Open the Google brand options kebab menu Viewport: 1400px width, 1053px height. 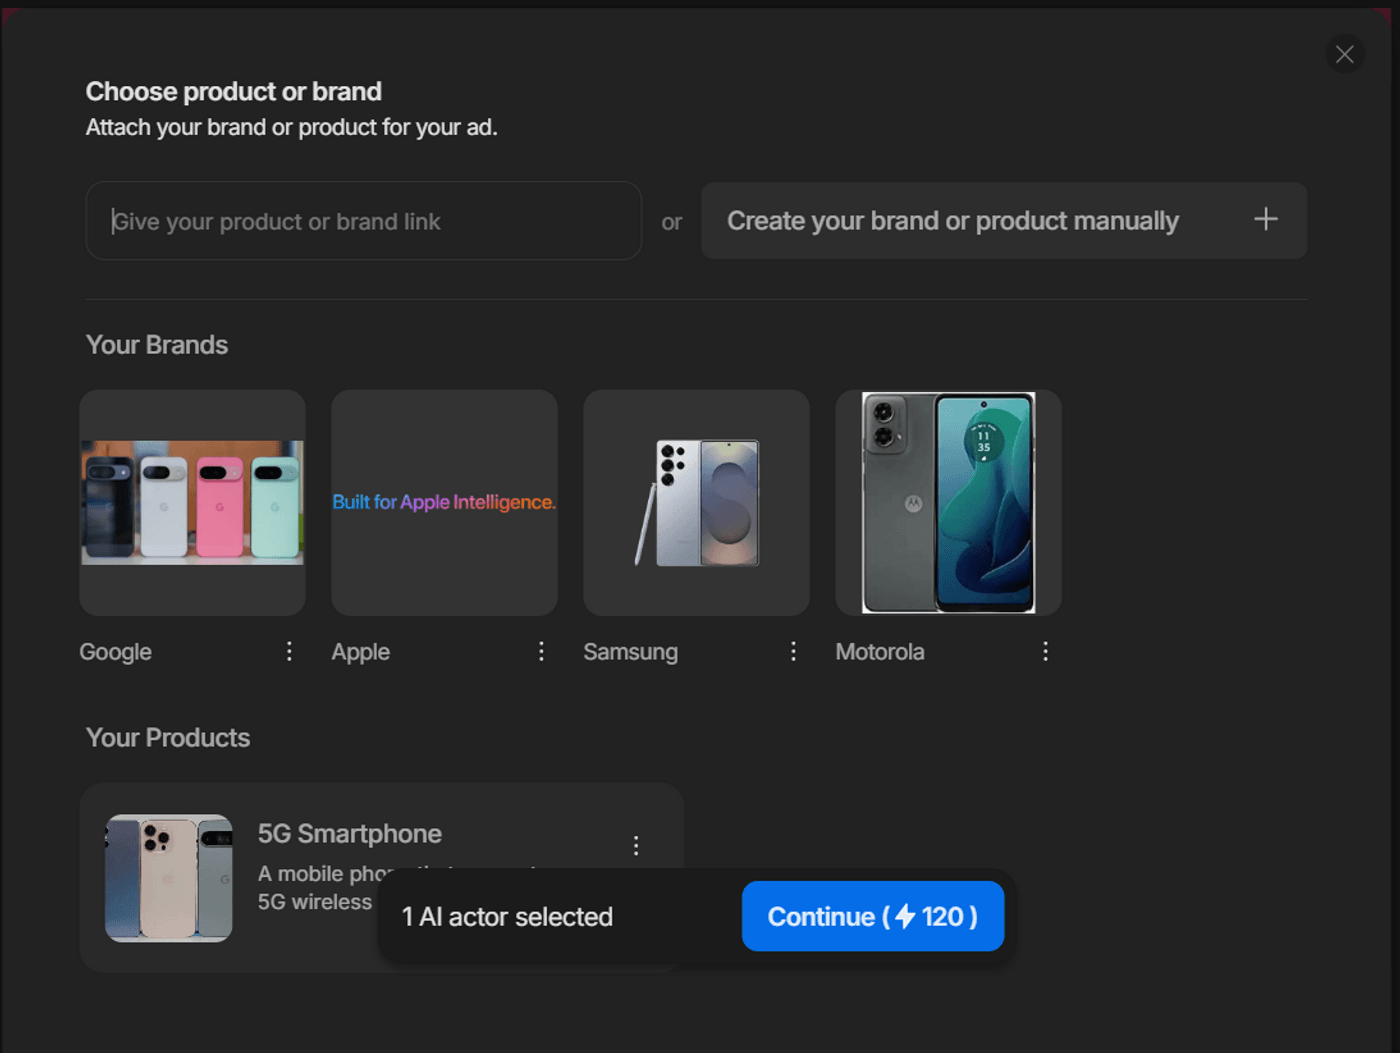[289, 651]
